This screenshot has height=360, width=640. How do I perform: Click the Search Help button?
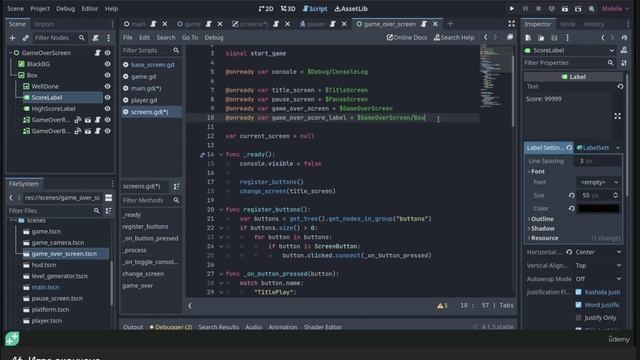[x=454, y=38]
